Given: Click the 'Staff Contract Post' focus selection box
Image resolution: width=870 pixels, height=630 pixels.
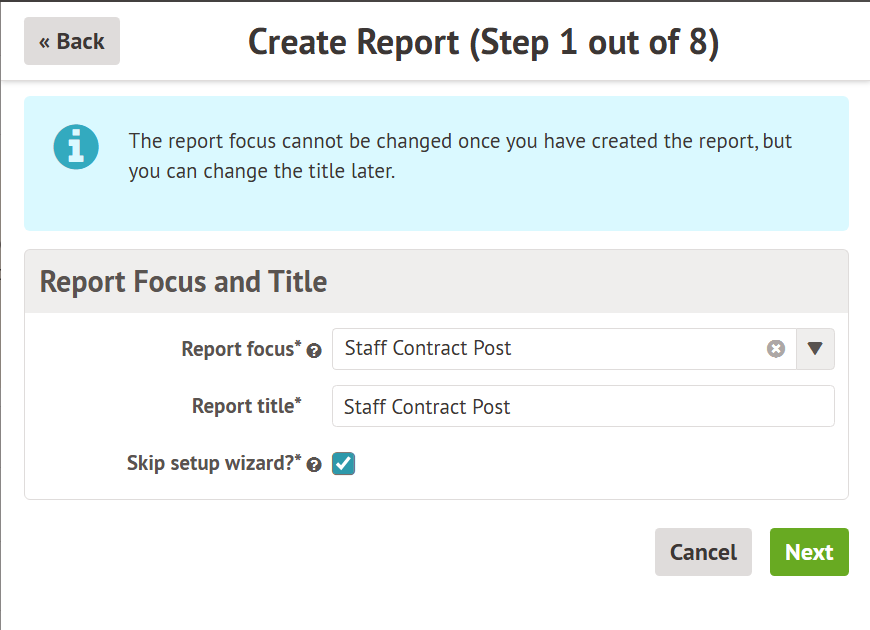Looking at the screenshot, I should (x=550, y=349).
